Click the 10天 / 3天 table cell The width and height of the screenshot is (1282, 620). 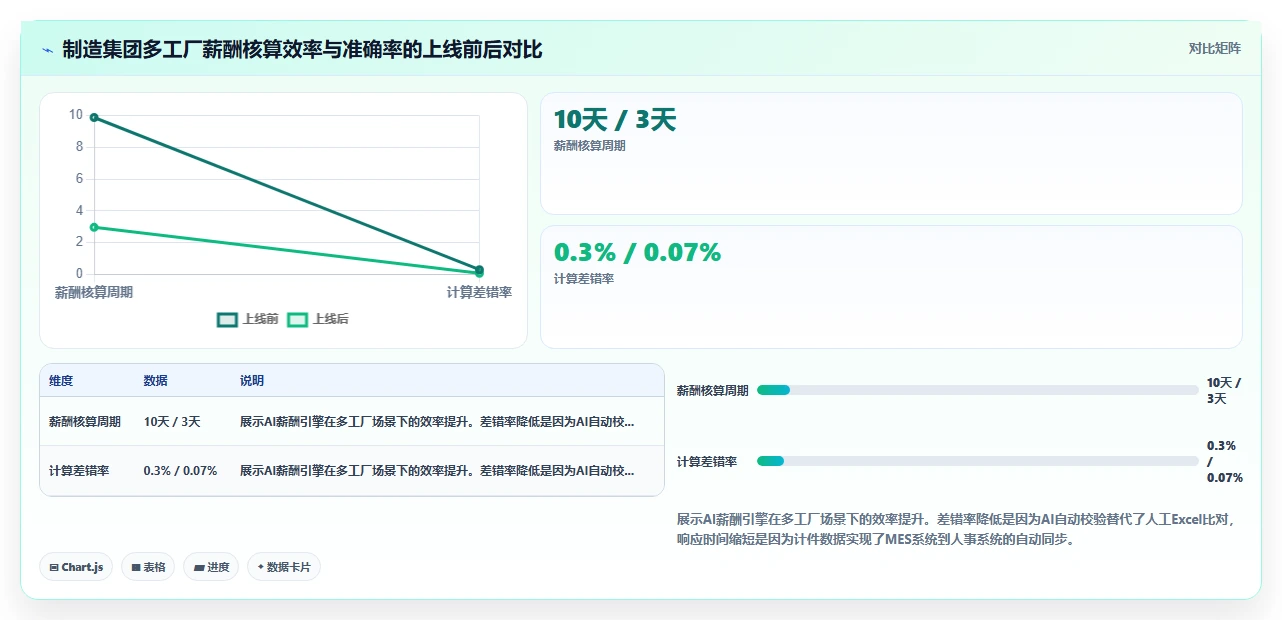pyautogui.click(x=172, y=422)
